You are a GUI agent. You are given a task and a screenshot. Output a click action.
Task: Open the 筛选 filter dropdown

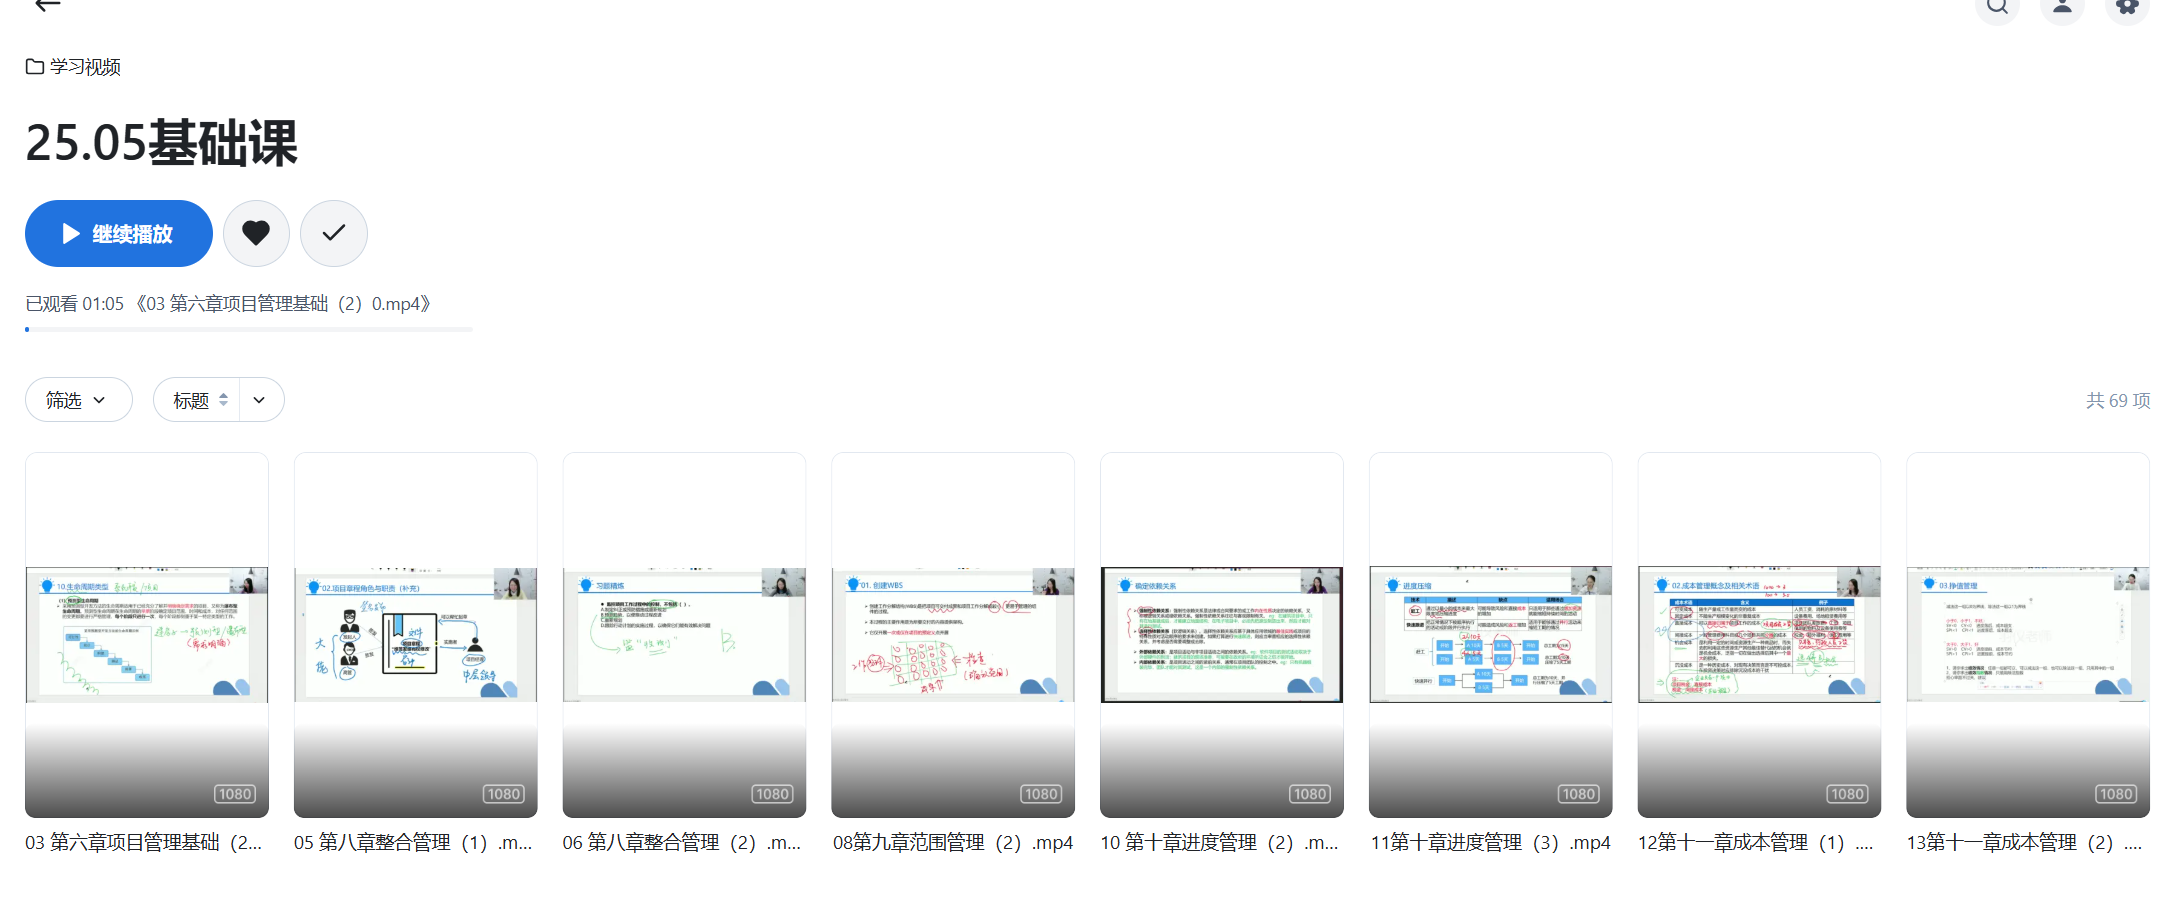click(79, 400)
